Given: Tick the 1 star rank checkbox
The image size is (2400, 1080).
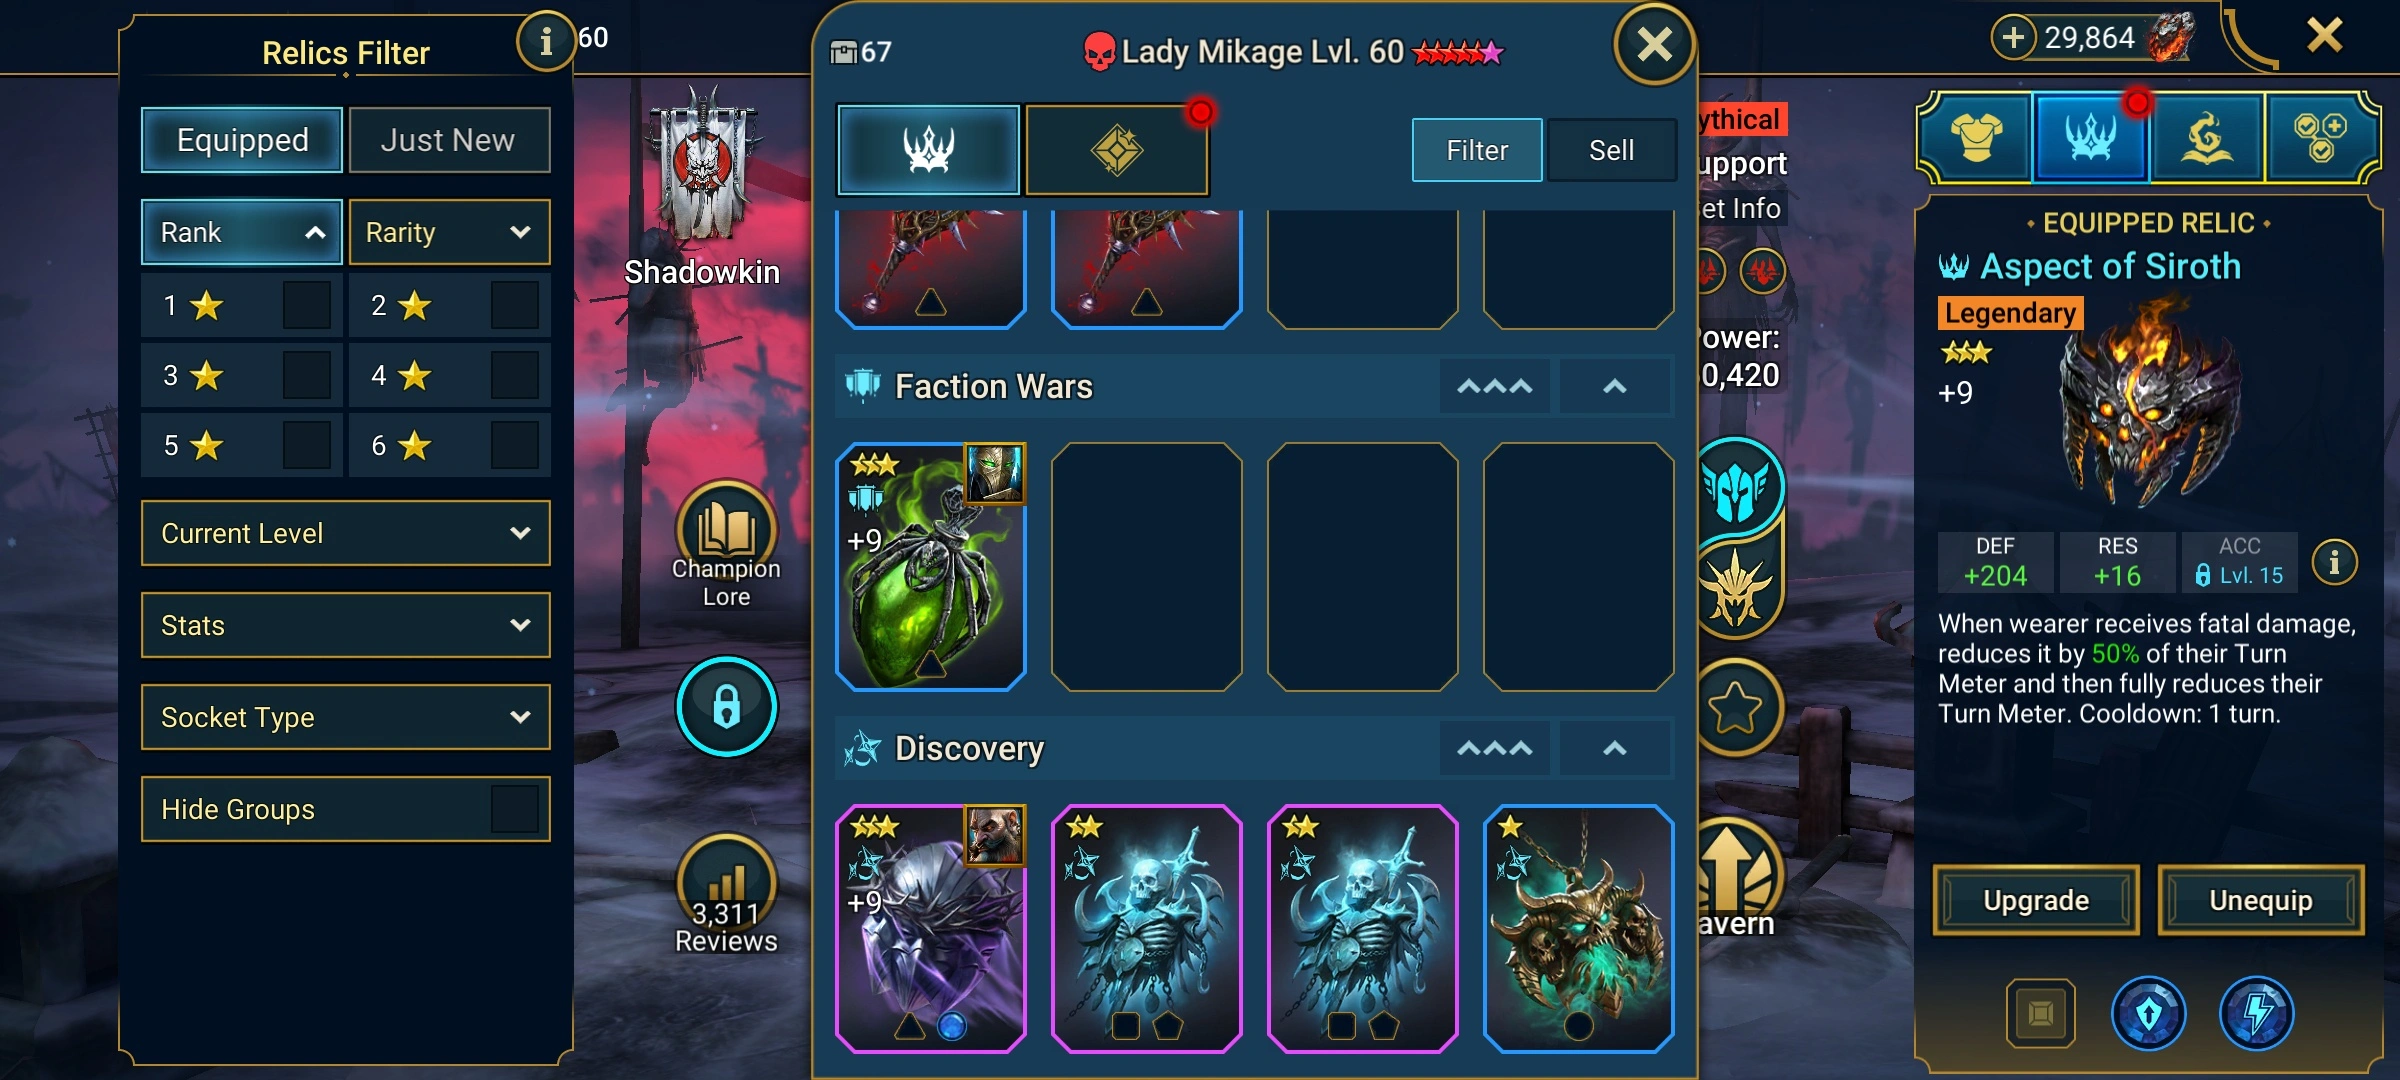Looking at the screenshot, I should pyautogui.click(x=306, y=306).
